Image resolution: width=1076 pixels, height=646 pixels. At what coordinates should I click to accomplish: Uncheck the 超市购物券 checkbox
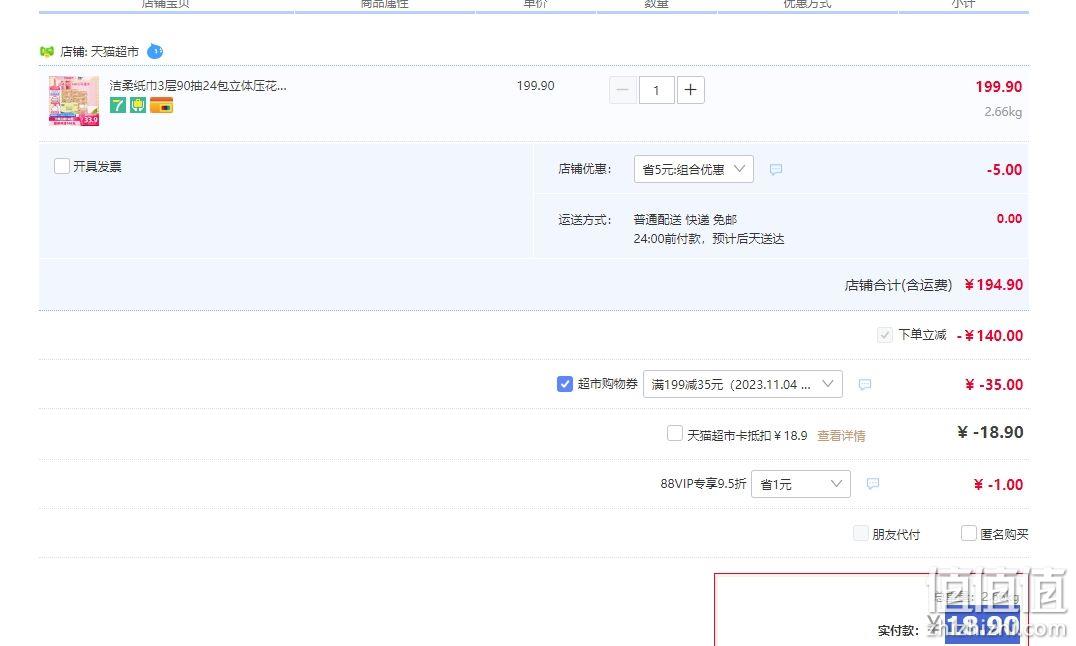point(565,384)
